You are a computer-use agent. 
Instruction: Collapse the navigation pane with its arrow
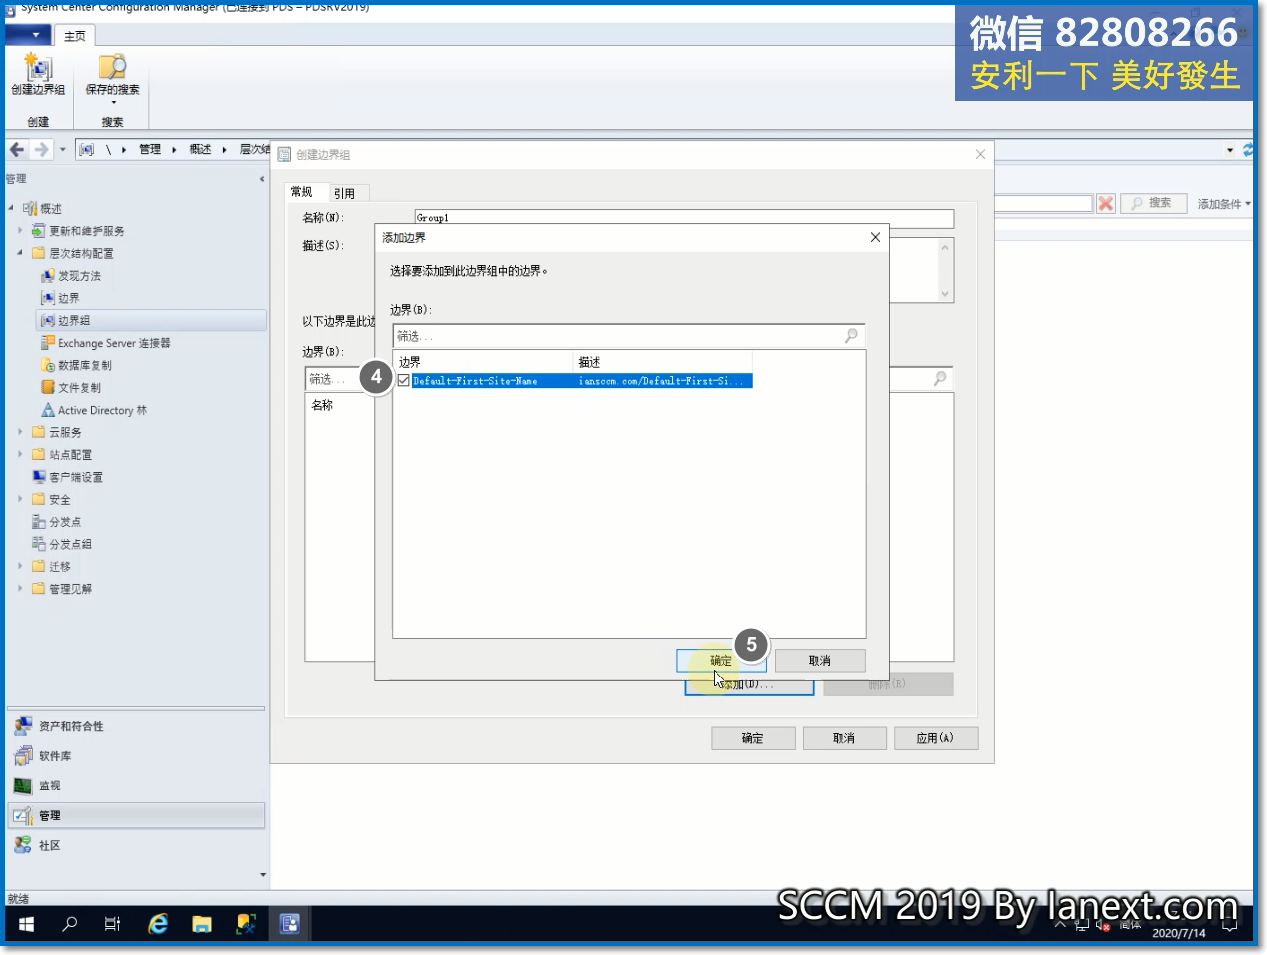pos(262,179)
